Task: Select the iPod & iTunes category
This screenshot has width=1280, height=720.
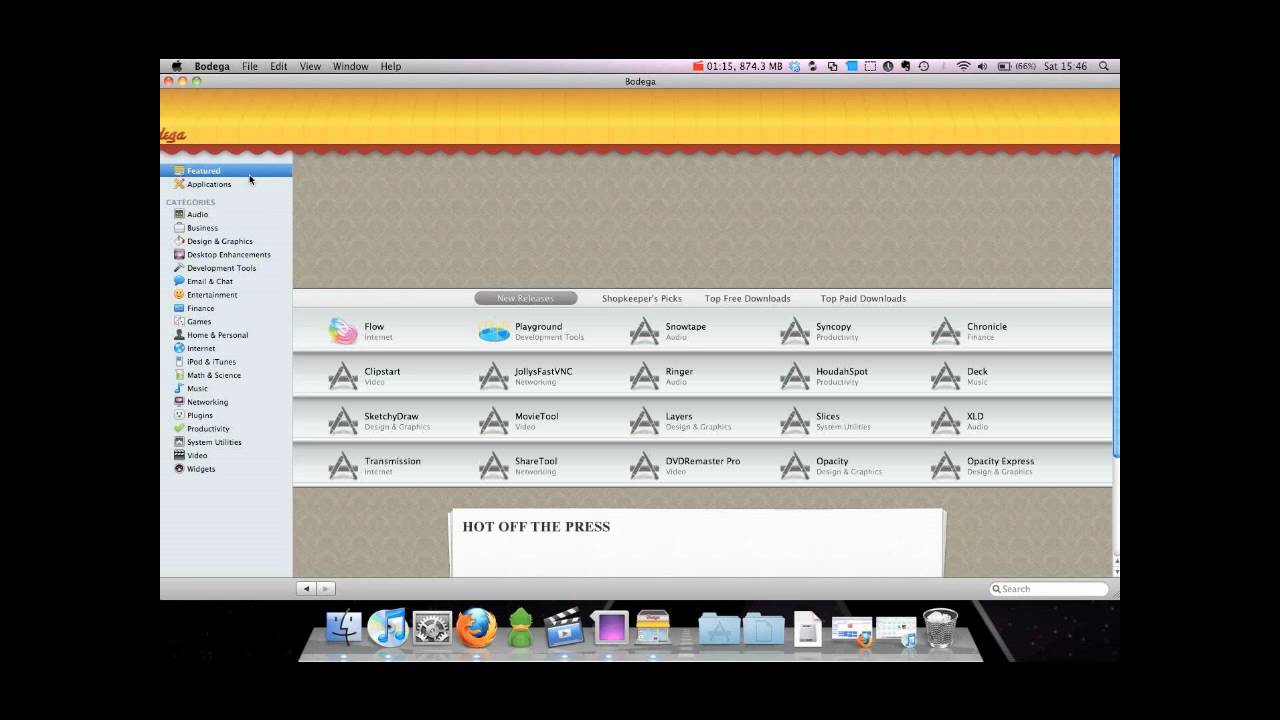Action: (211, 362)
